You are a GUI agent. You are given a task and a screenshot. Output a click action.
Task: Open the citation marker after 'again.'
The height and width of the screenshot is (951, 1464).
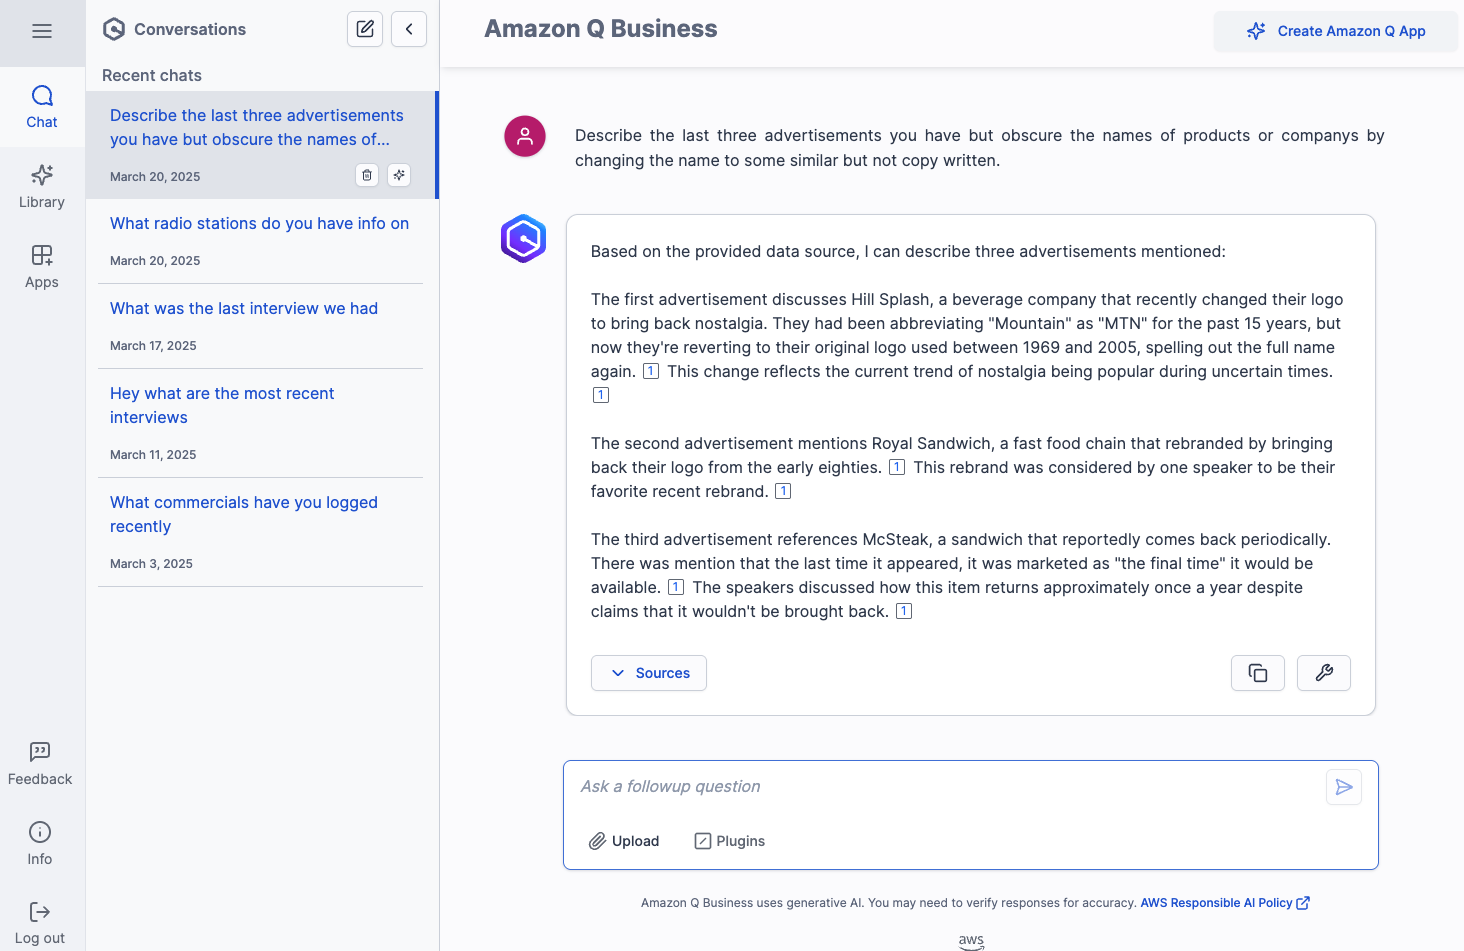[651, 371]
